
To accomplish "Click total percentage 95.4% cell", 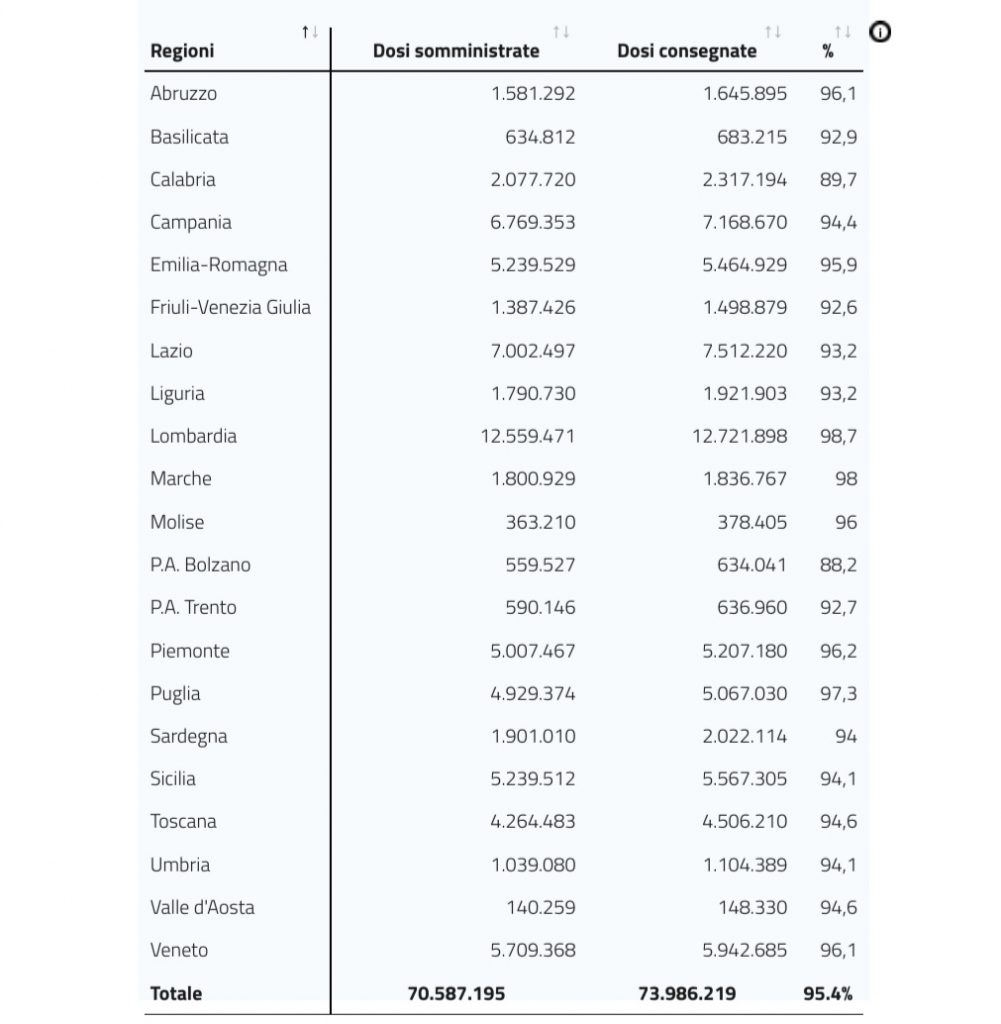I will click(x=827, y=993).
